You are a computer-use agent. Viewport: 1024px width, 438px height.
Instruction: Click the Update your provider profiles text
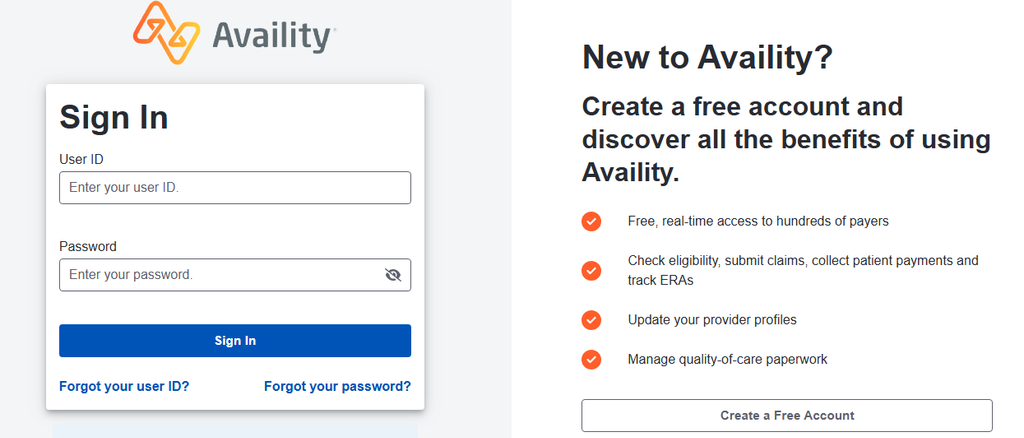(x=712, y=320)
